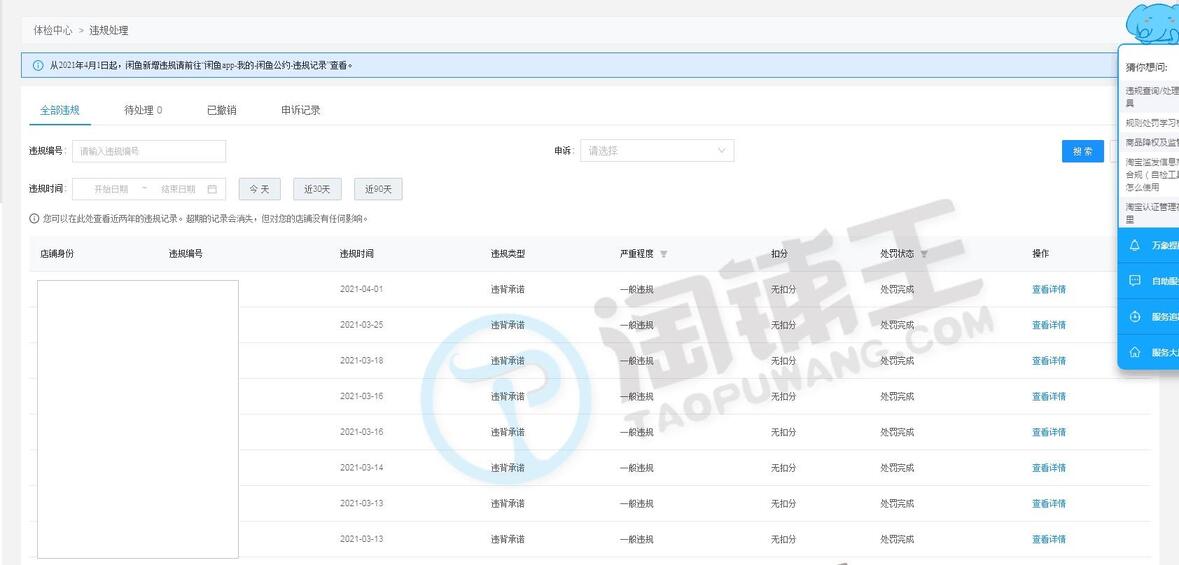Click the blue elephant assistant mascot

point(1153,22)
